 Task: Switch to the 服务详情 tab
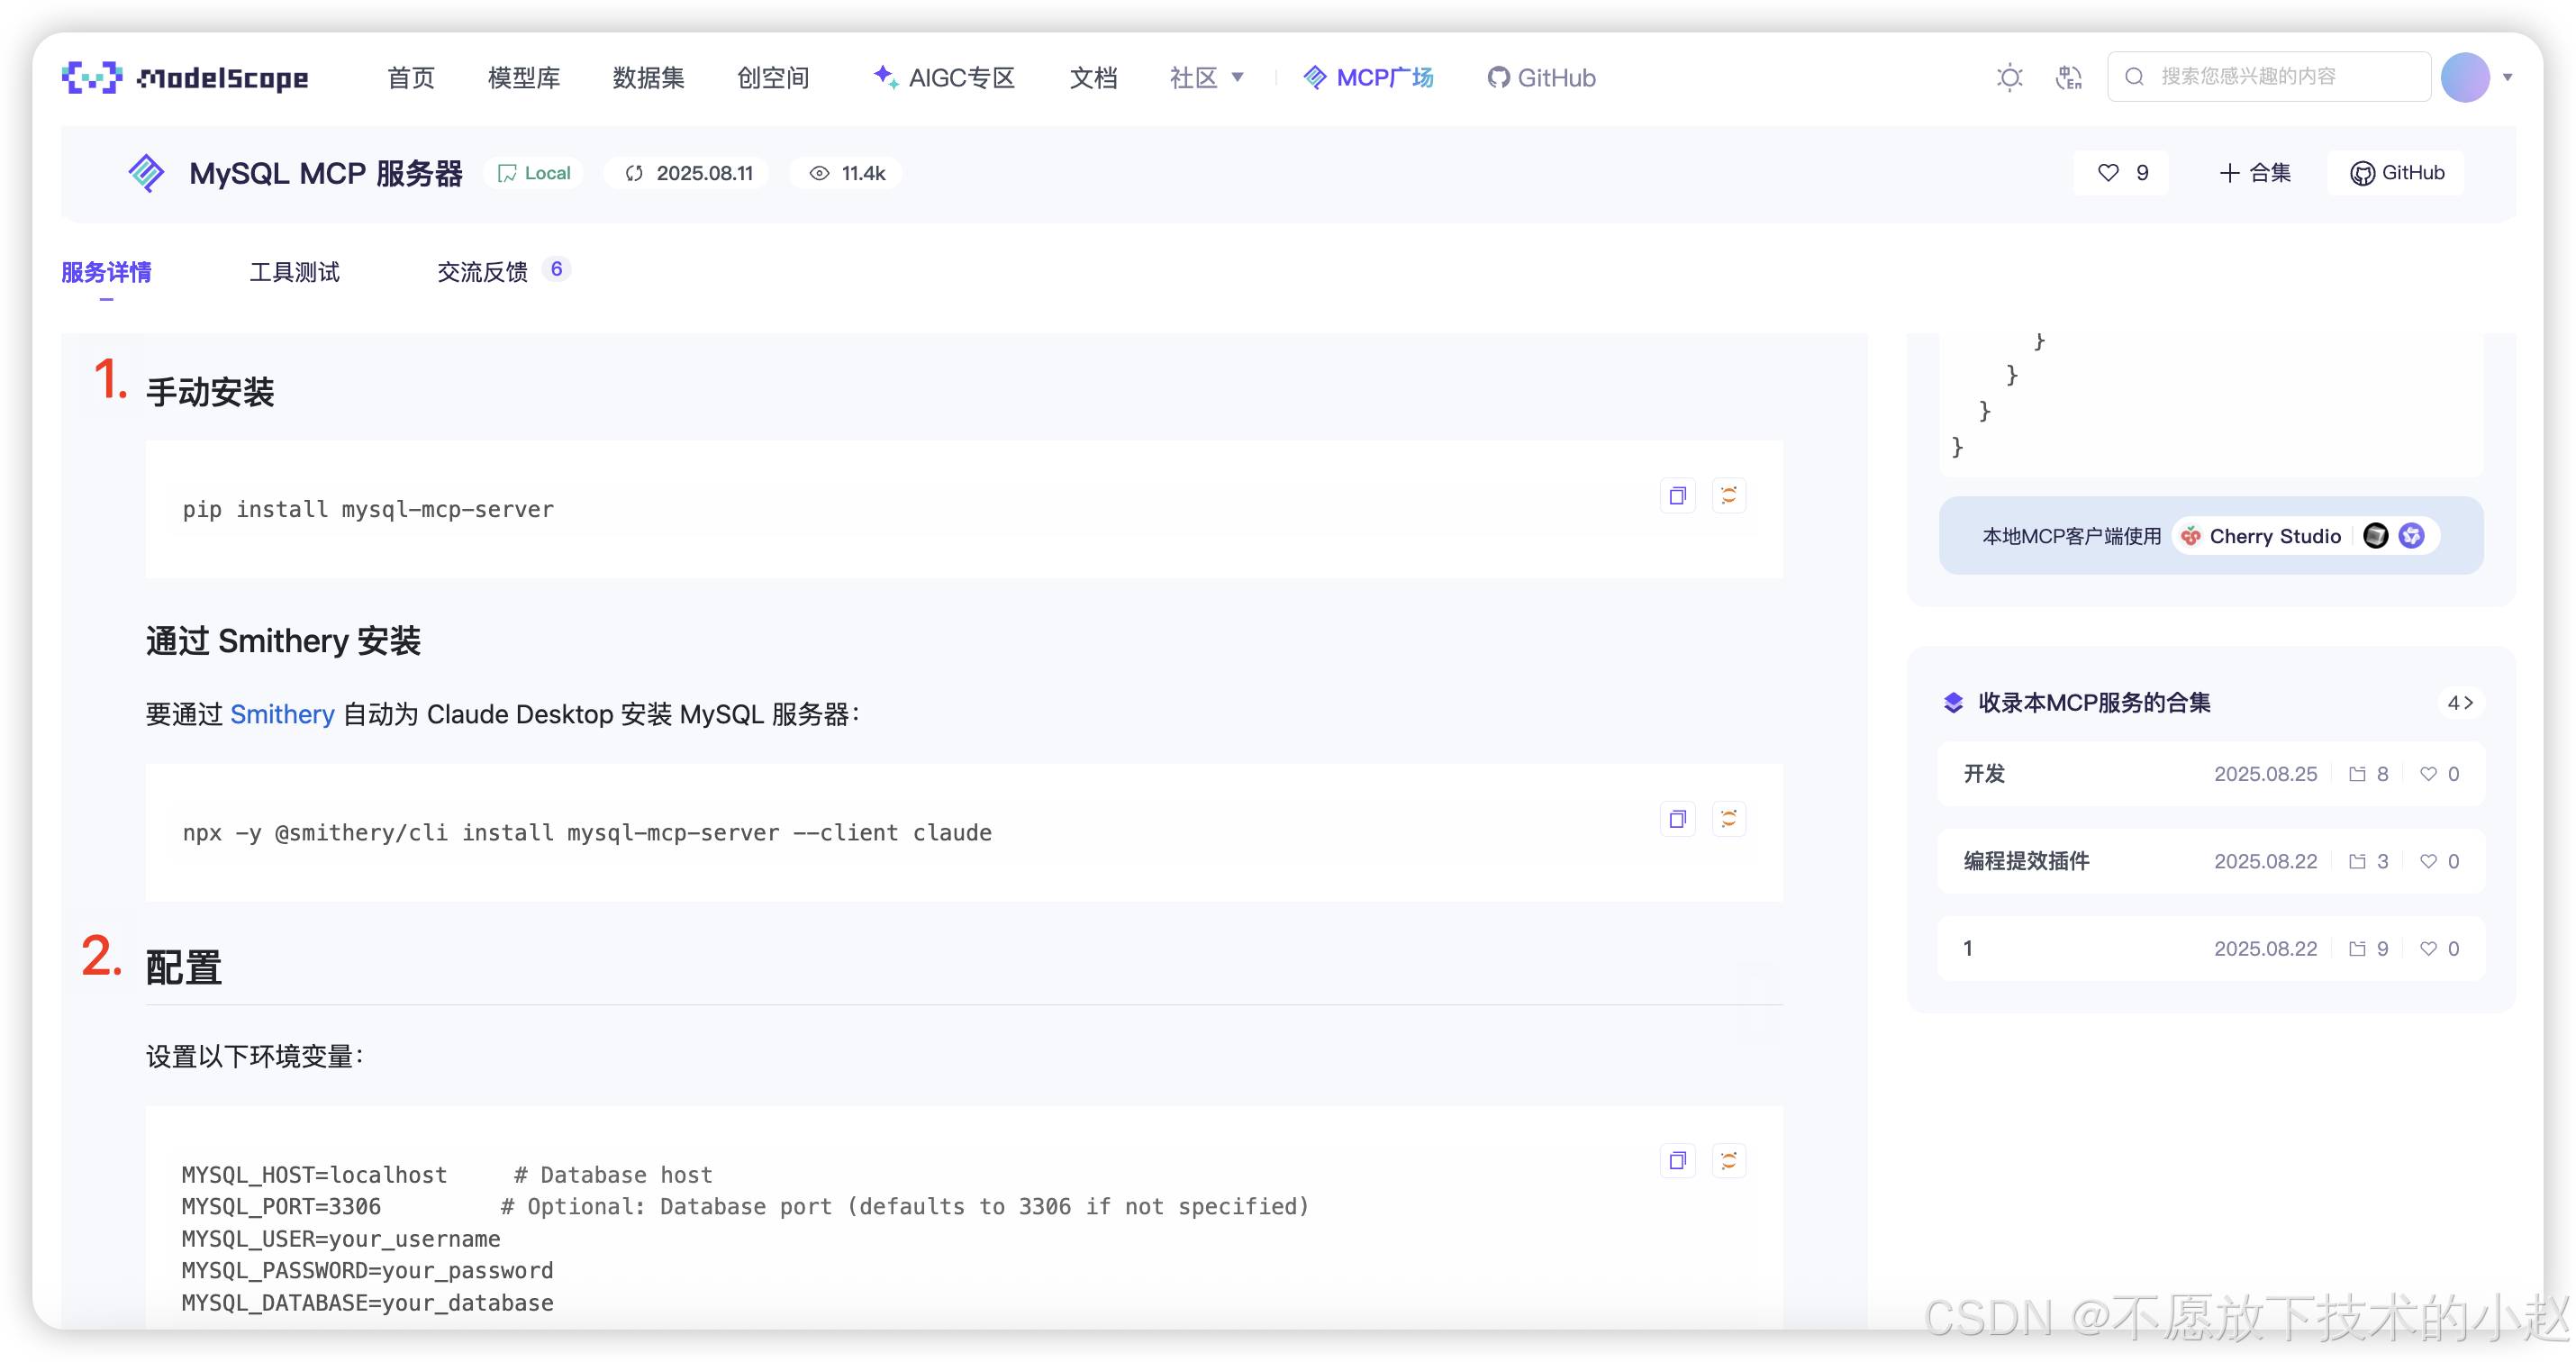106,272
